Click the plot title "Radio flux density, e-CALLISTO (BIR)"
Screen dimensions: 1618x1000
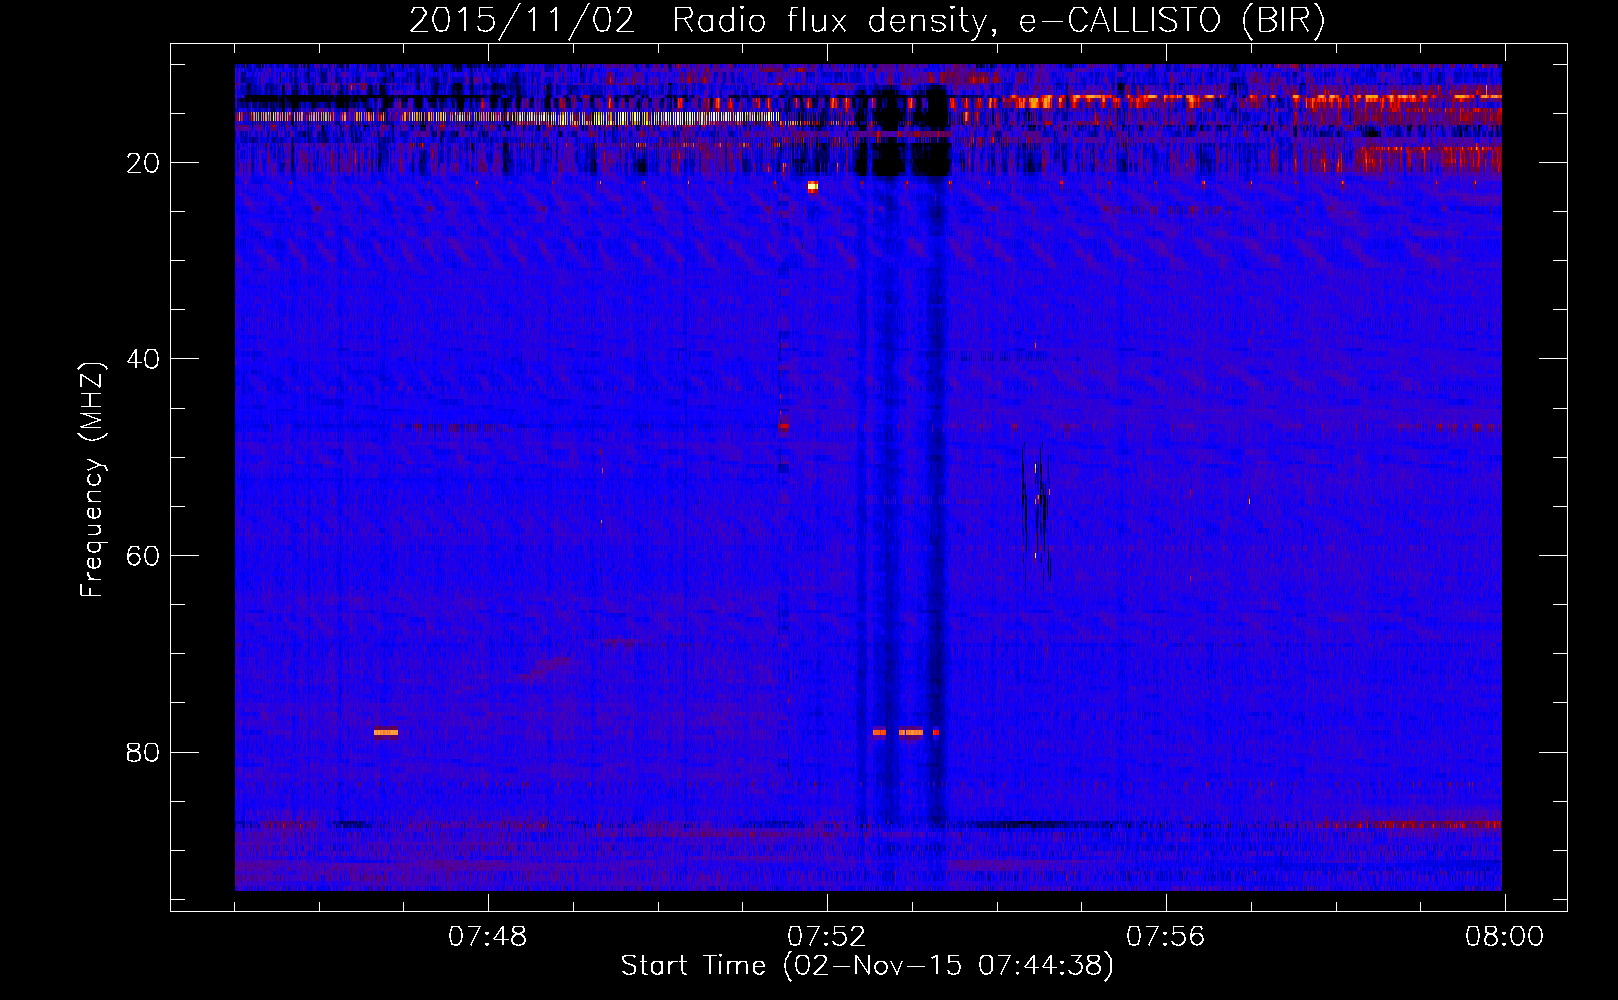(999, 20)
